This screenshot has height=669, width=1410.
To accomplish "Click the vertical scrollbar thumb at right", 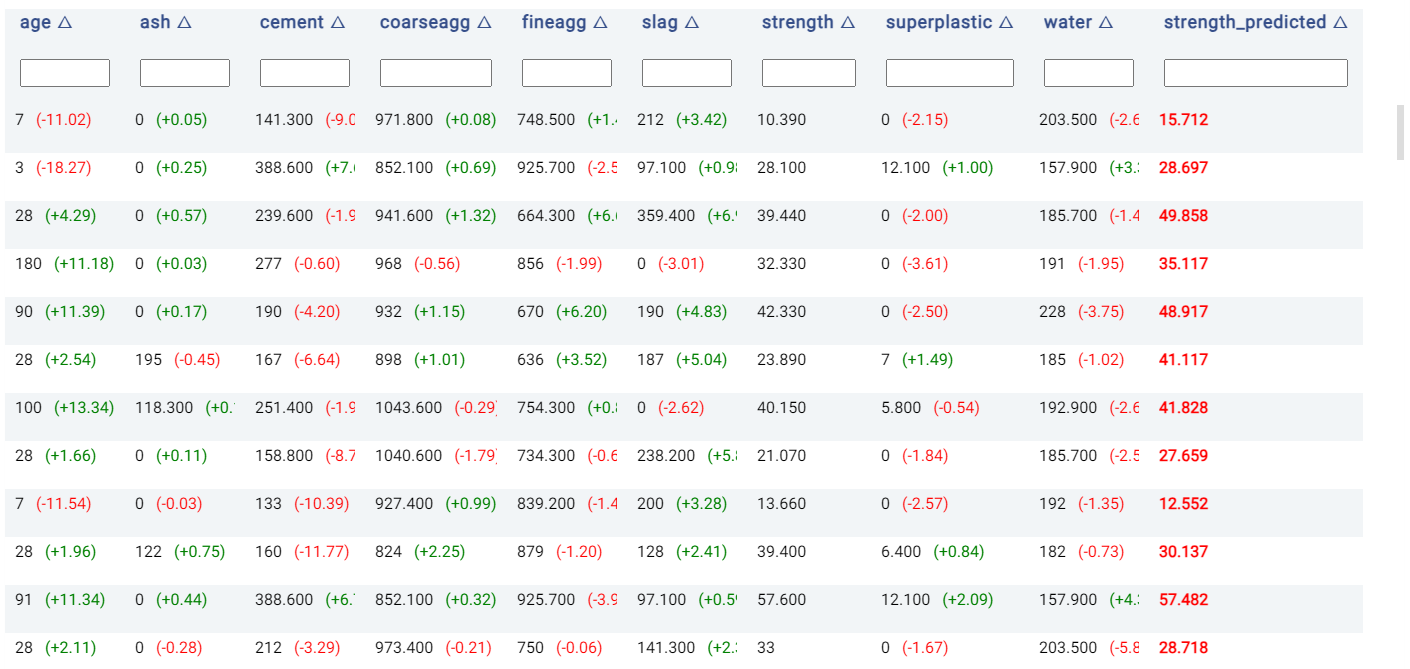I will click(1400, 131).
